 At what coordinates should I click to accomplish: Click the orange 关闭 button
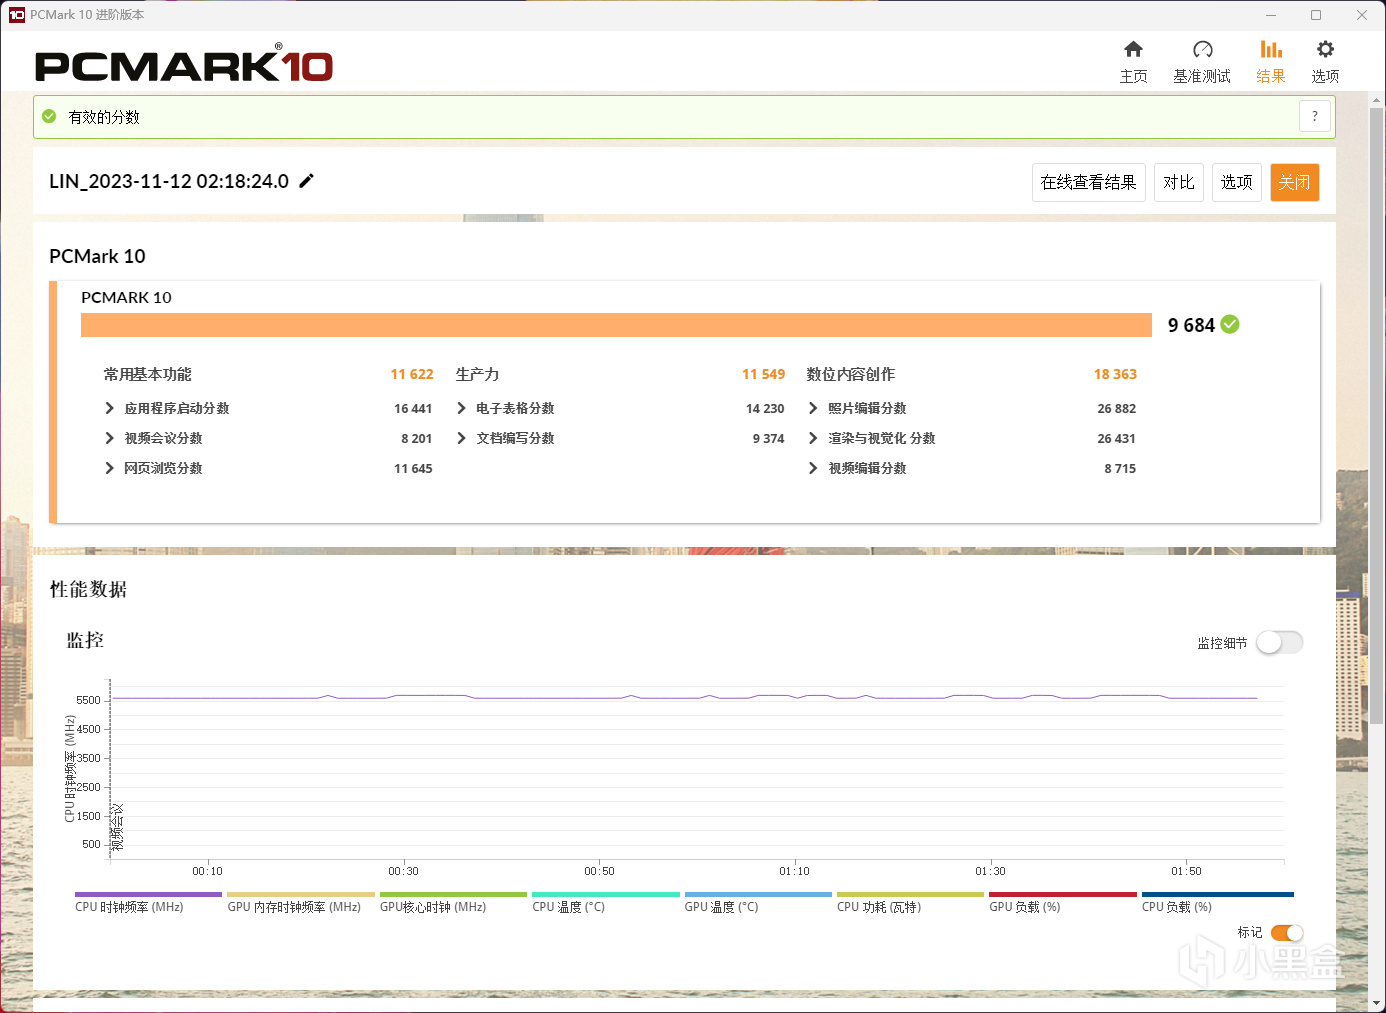(1295, 182)
